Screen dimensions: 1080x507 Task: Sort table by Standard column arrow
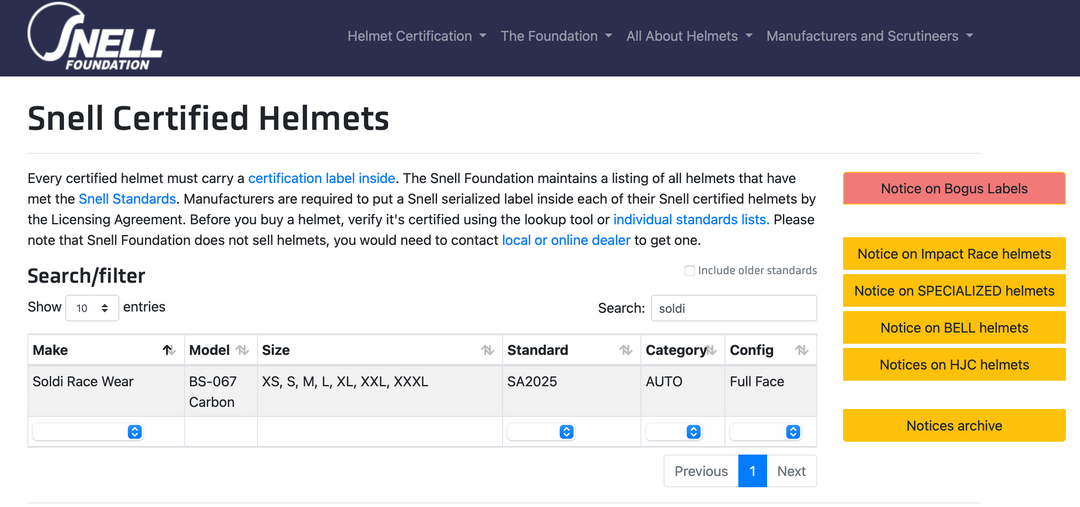click(625, 350)
